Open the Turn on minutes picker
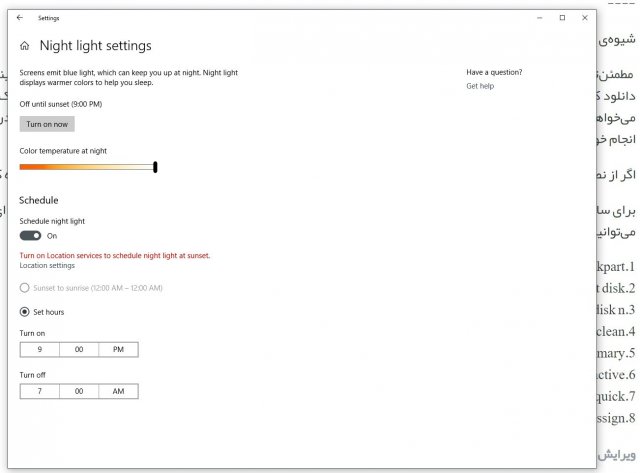This screenshot has width=640, height=473. [79, 350]
